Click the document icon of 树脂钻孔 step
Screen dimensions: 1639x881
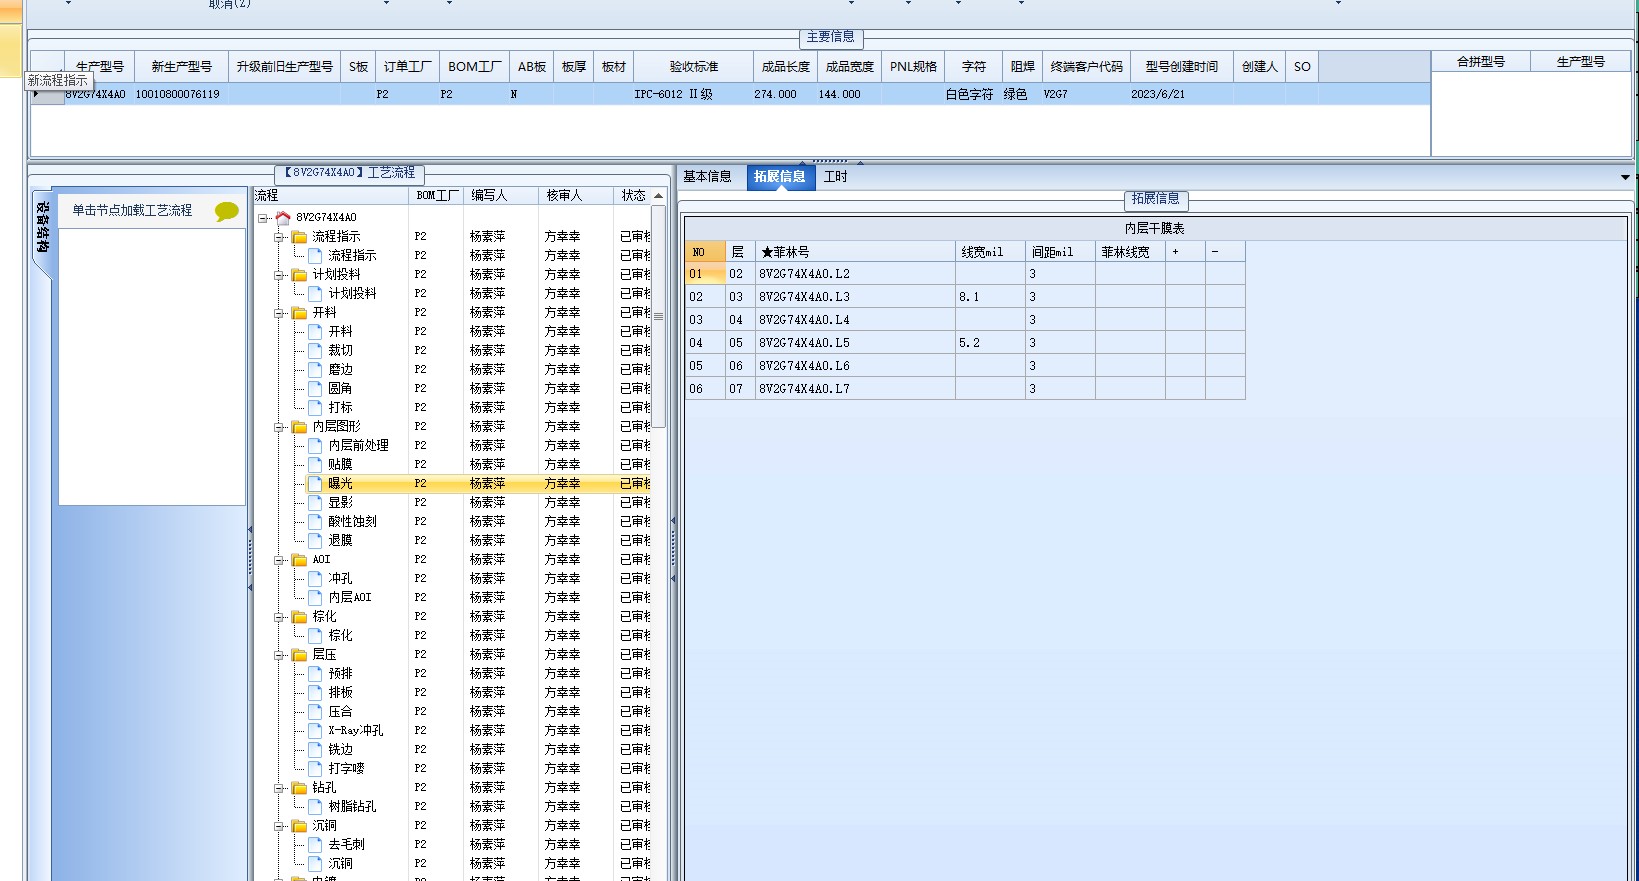tap(315, 806)
